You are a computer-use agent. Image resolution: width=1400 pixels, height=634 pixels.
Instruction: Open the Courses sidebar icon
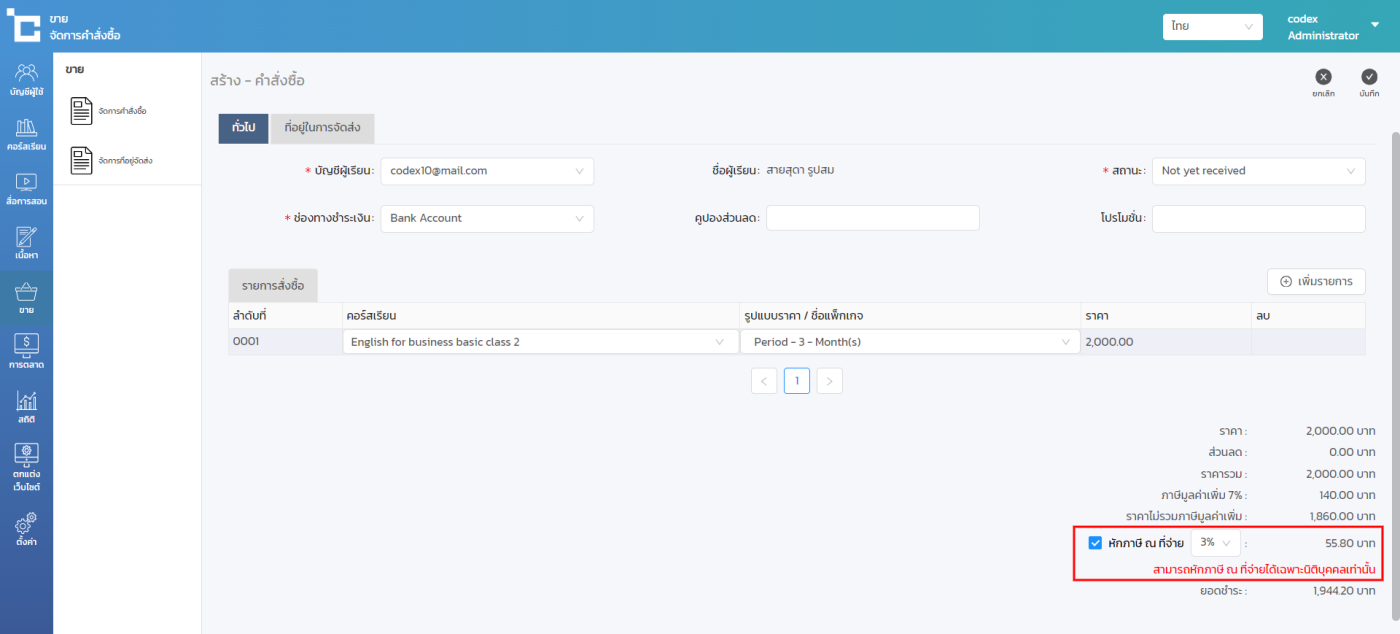26,133
